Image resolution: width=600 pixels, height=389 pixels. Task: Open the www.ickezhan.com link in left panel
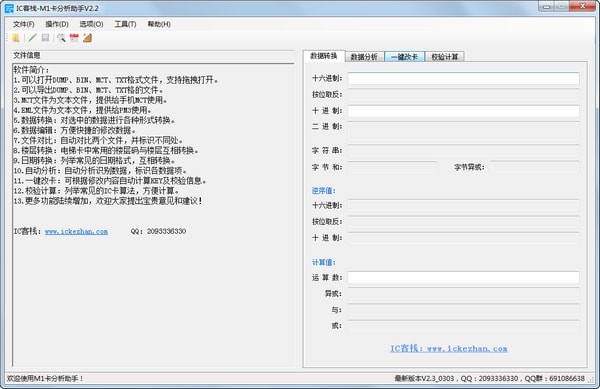tap(76, 231)
